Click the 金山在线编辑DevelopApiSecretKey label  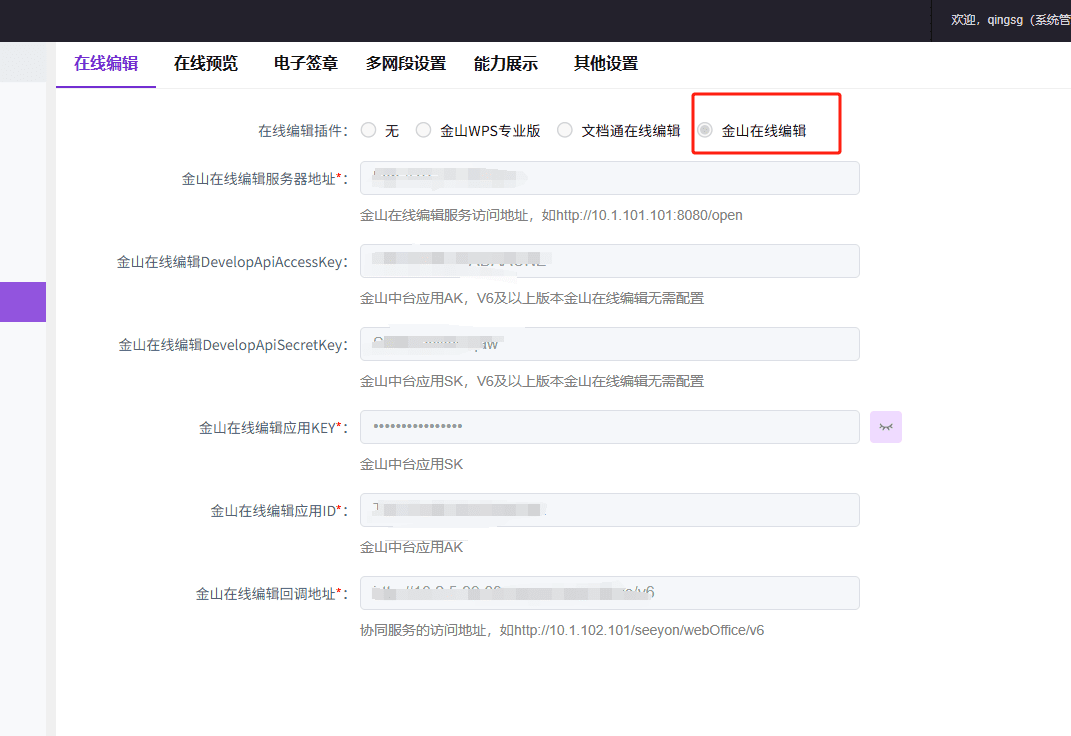coord(233,345)
